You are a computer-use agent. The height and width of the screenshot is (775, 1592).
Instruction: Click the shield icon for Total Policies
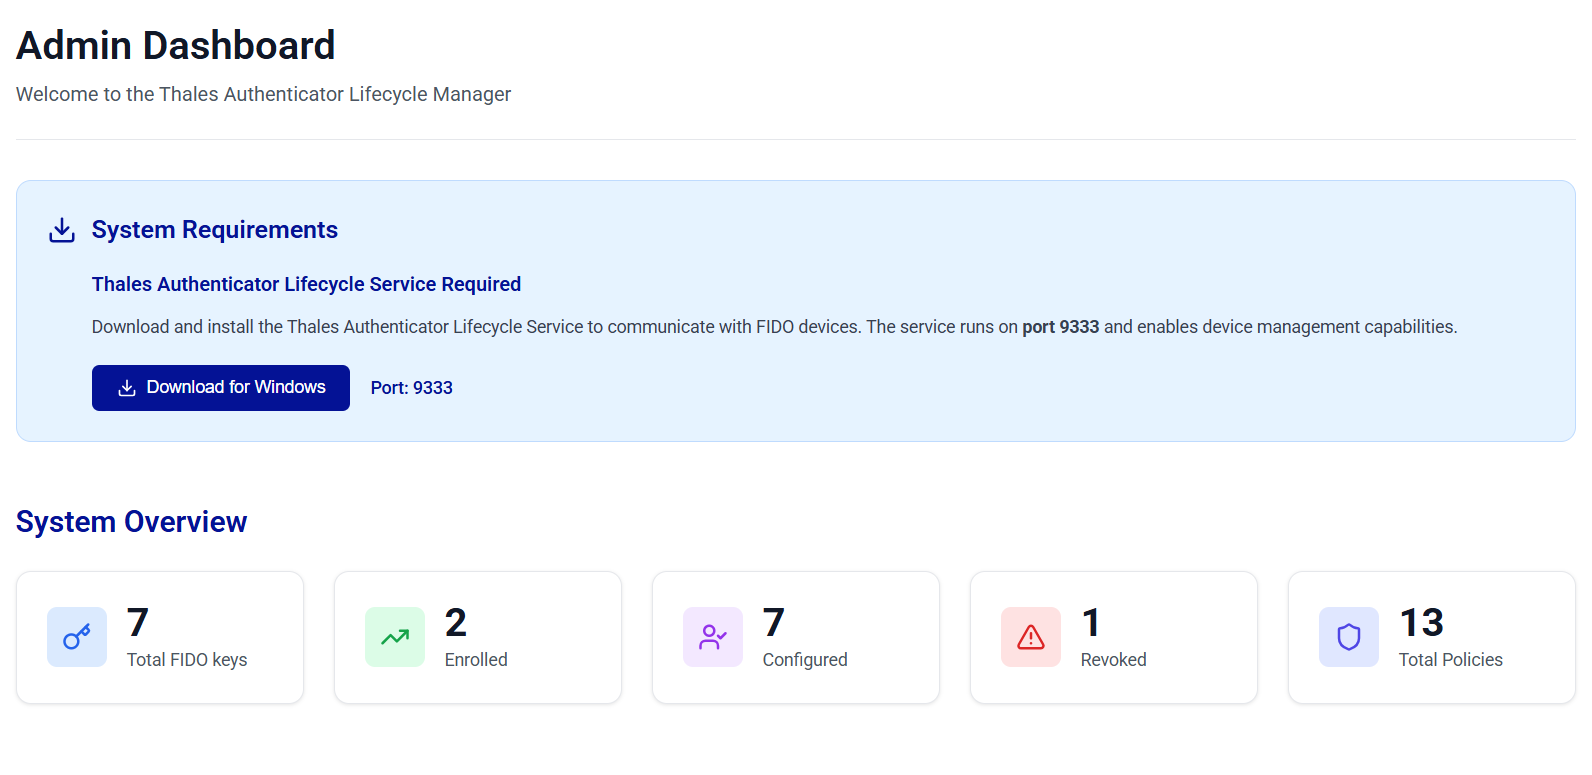coord(1349,637)
